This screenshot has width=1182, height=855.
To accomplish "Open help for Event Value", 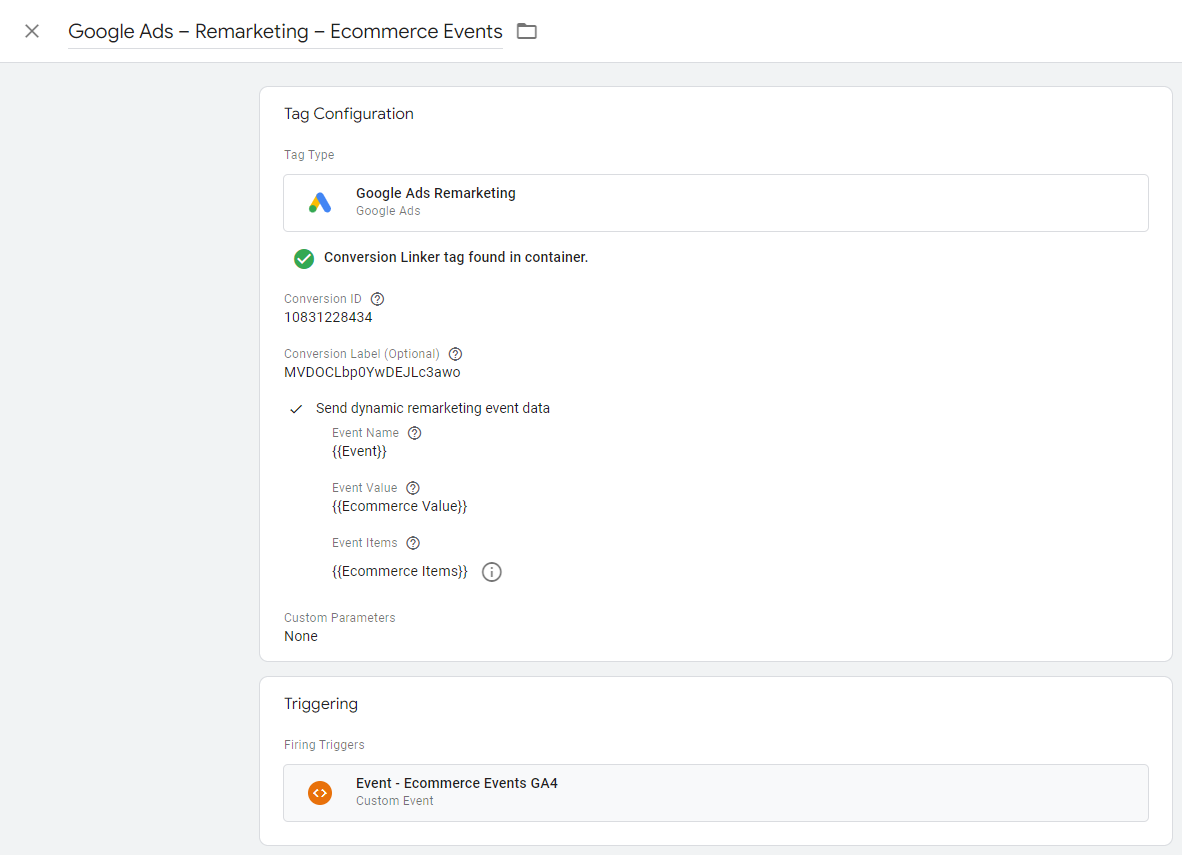I will pos(412,489).
